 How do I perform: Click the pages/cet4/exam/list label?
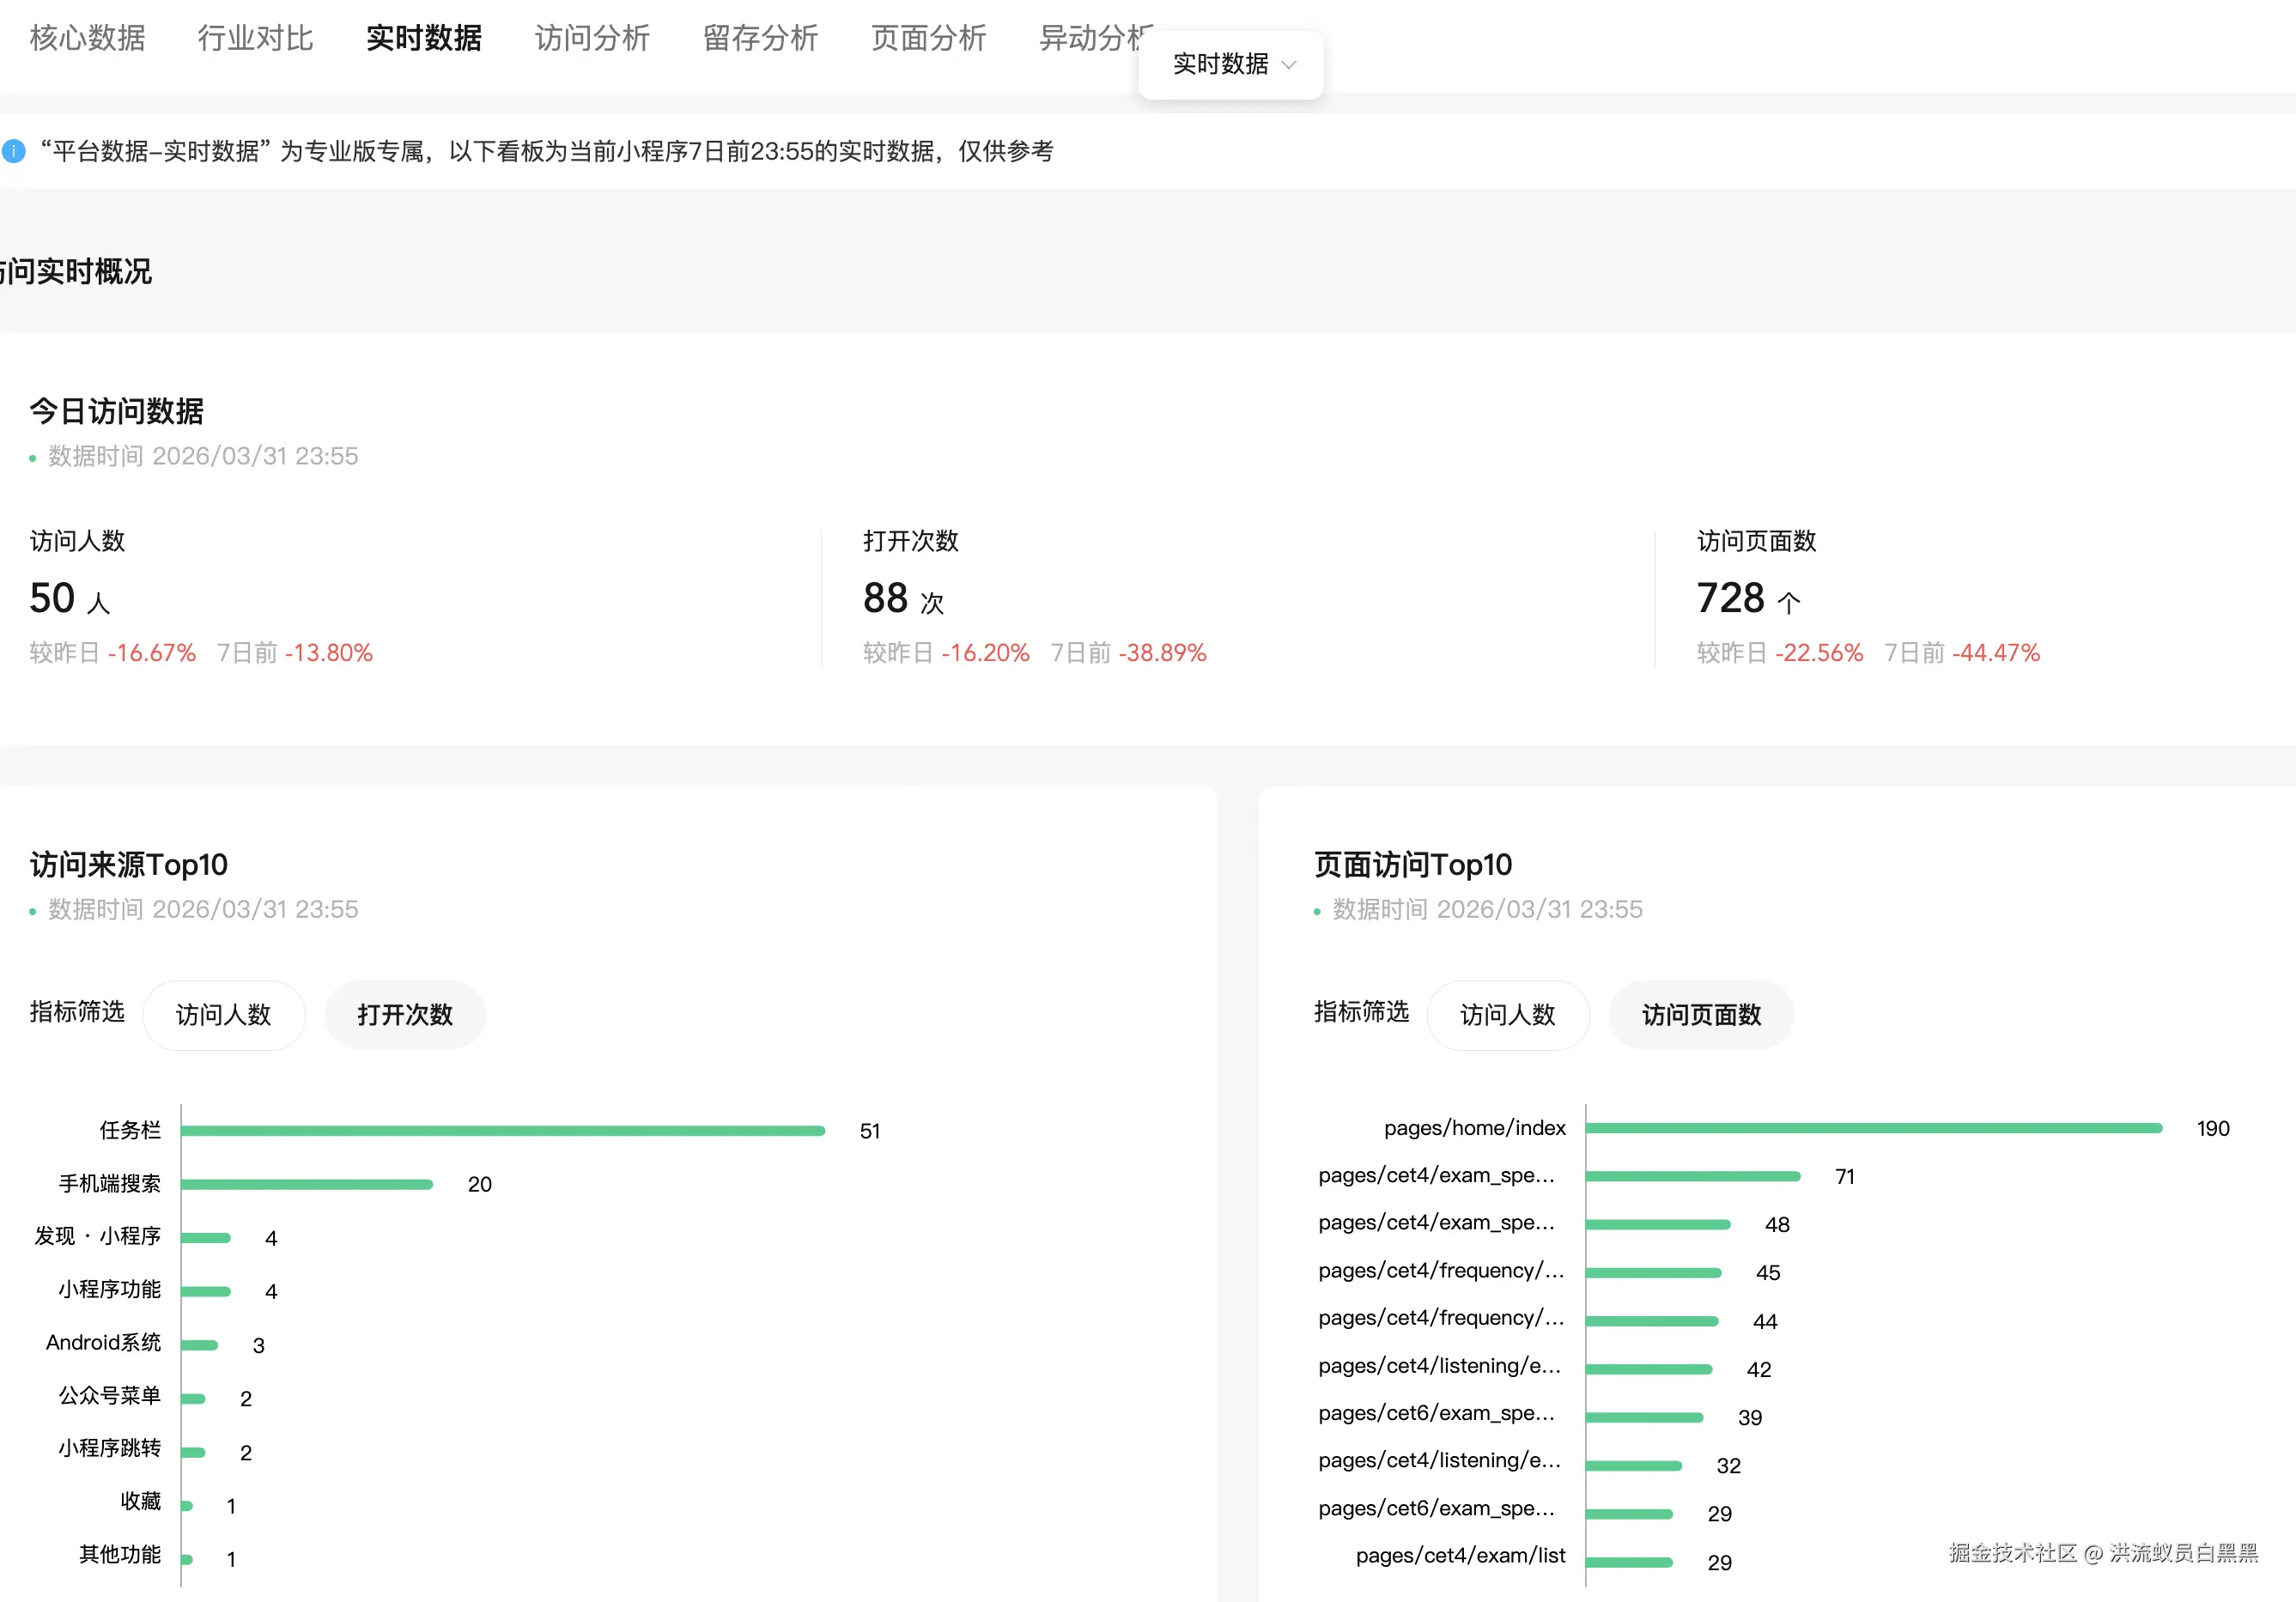point(1460,1556)
